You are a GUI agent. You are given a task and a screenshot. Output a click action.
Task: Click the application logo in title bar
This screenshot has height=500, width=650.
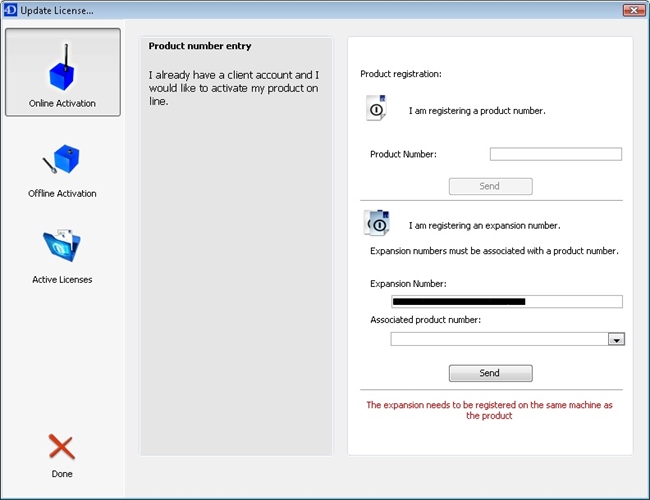(10, 10)
